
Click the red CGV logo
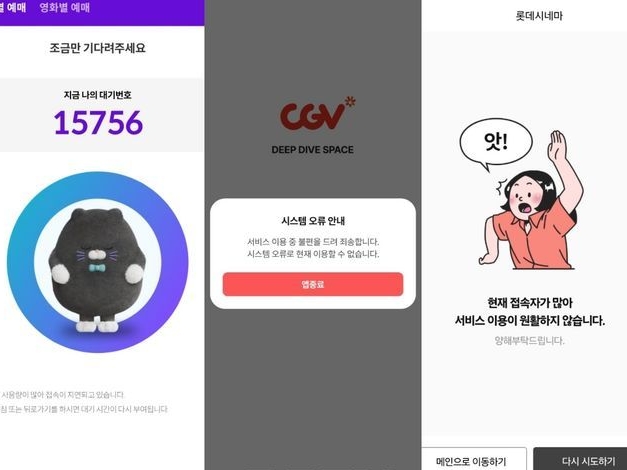(x=317, y=114)
